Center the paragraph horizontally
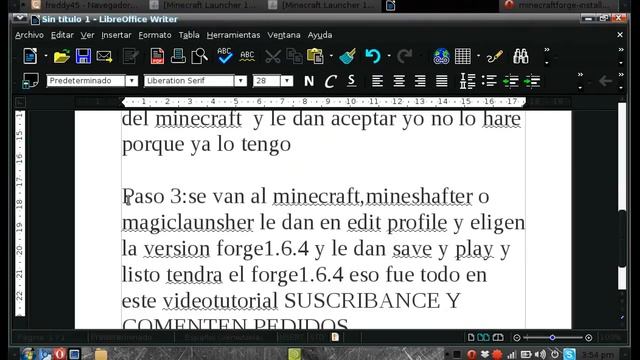 click(x=399, y=81)
